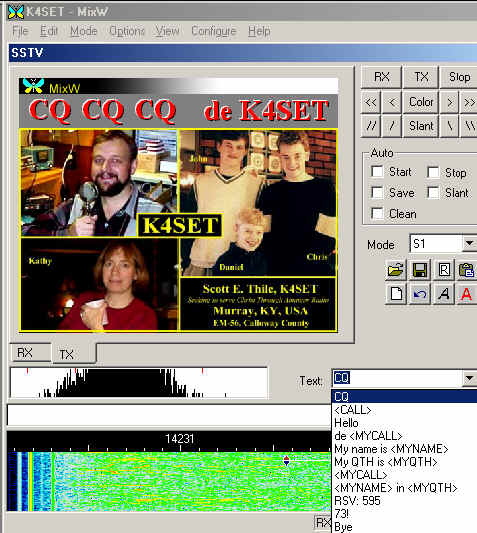Save the SSTV image with the floppy icon
The height and width of the screenshot is (533, 477).
420,270
